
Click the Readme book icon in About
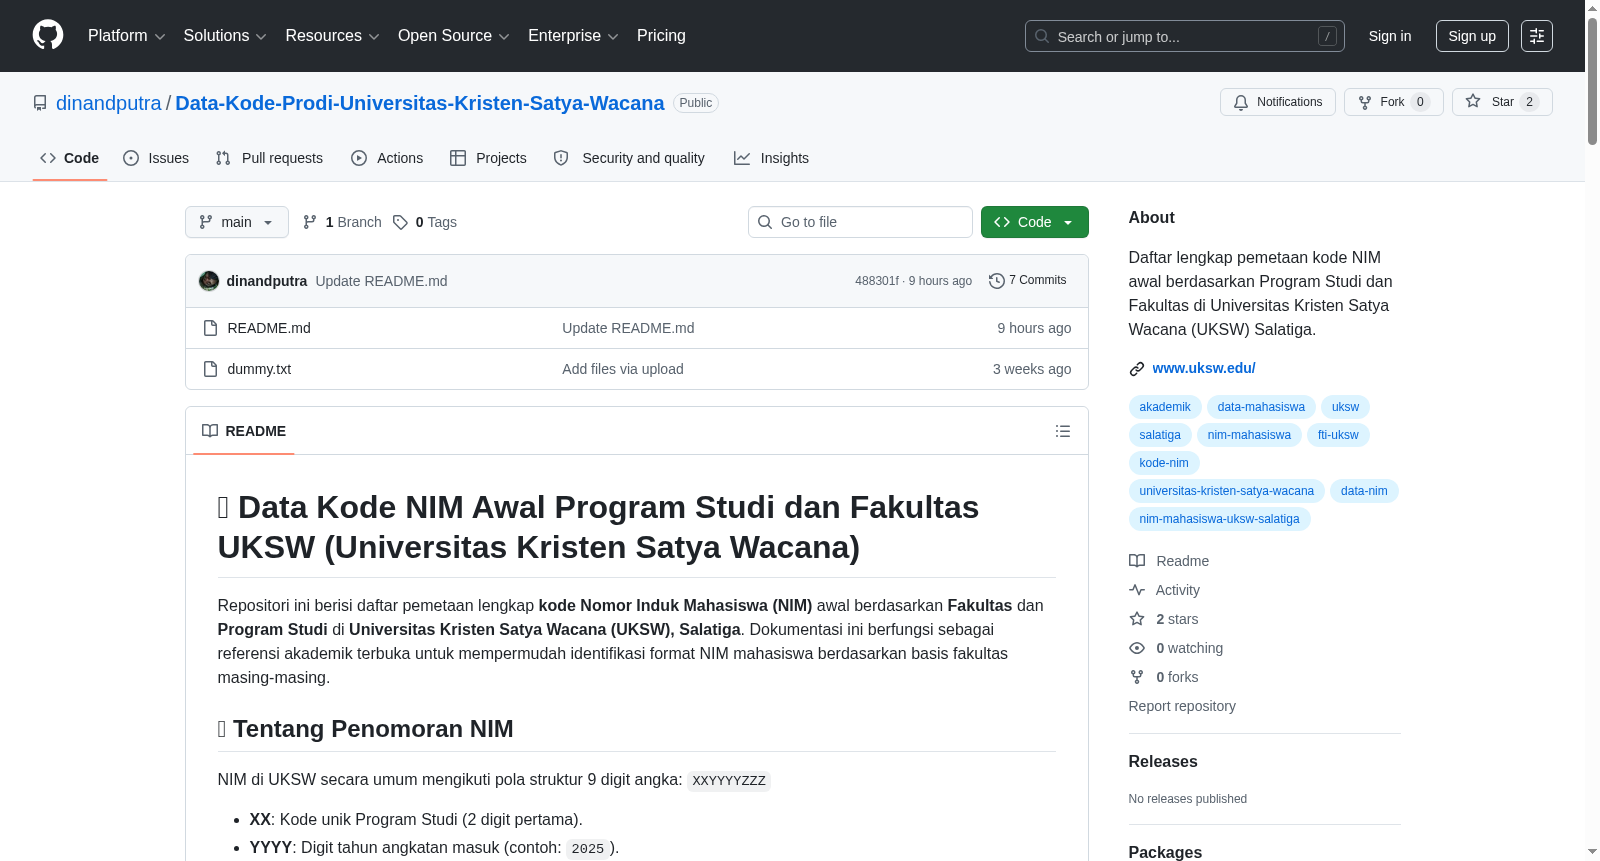(x=1137, y=561)
